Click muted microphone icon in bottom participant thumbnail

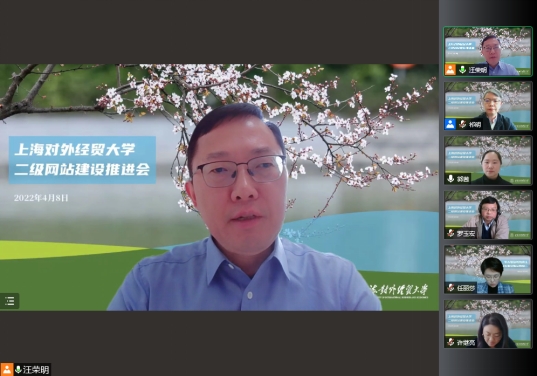point(451,342)
